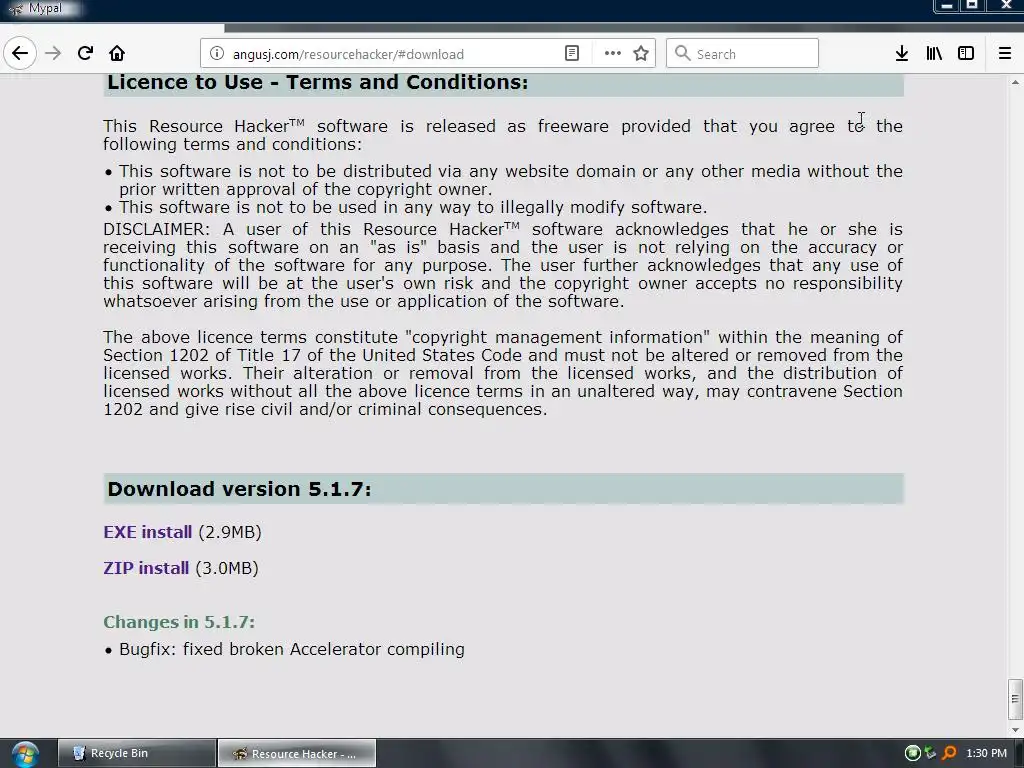
Task: Bookmark this page with the star
Action: pos(641,54)
